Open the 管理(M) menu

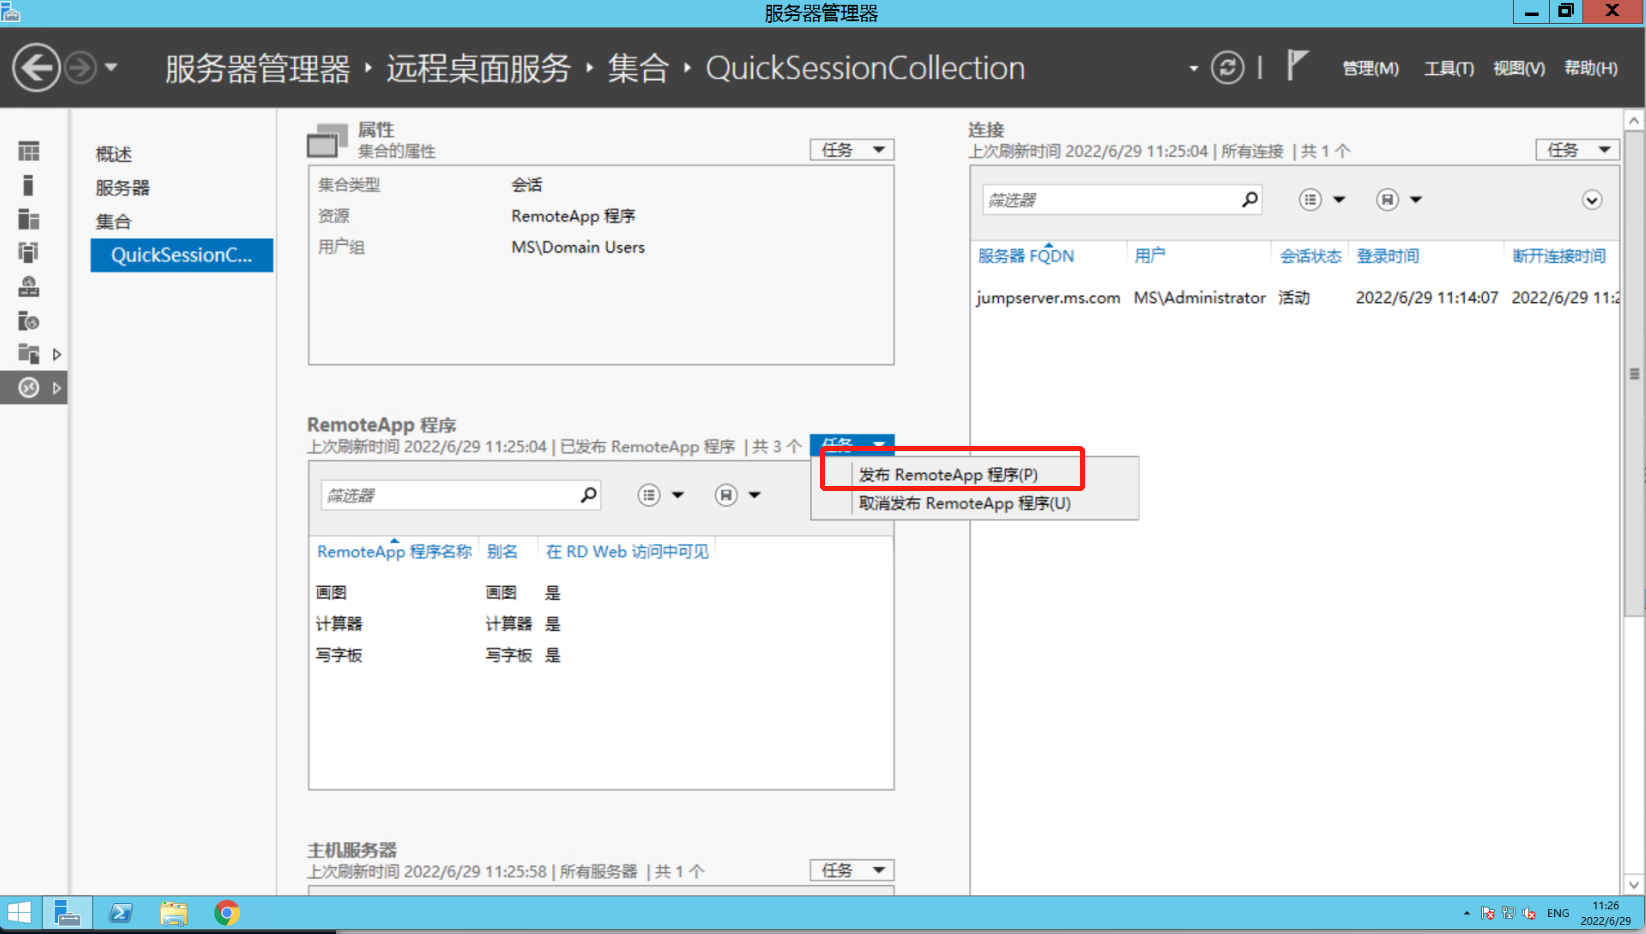click(1370, 68)
